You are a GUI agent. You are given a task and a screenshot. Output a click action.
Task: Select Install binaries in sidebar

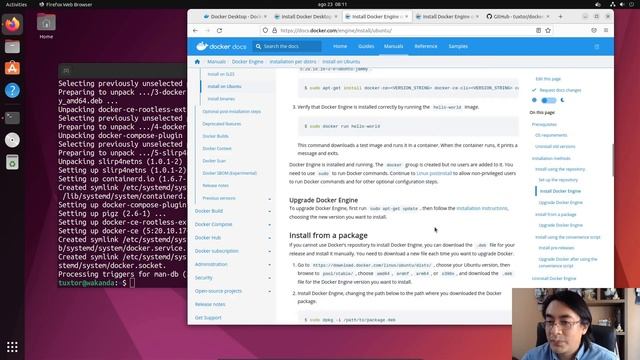pyautogui.click(x=221, y=99)
